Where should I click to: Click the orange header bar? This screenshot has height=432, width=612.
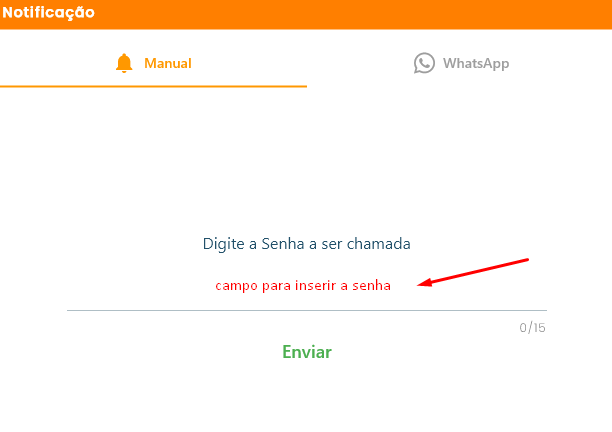click(x=306, y=14)
